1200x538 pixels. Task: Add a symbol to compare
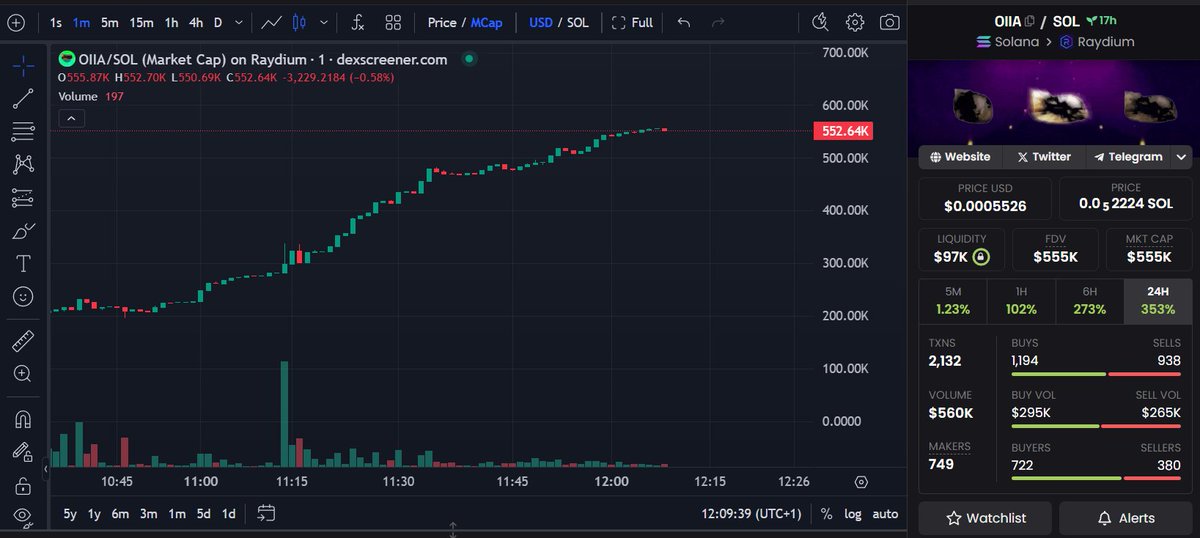tap(15, 22)
